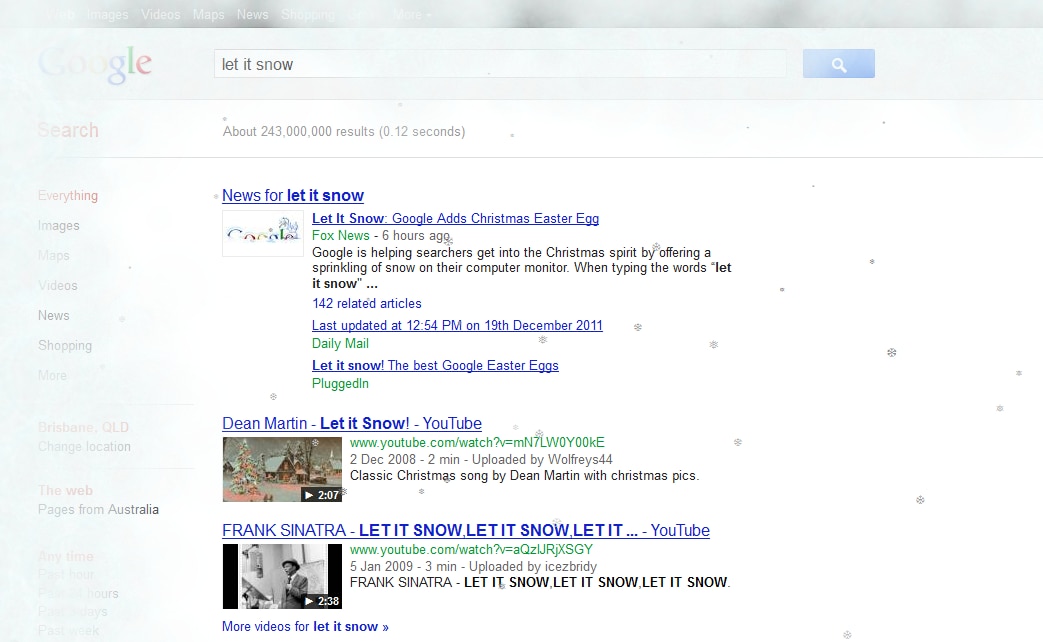
Task: Open the Daily Mail 'Last updated at 12:54 PM' article
Action: tap(457, 325)
